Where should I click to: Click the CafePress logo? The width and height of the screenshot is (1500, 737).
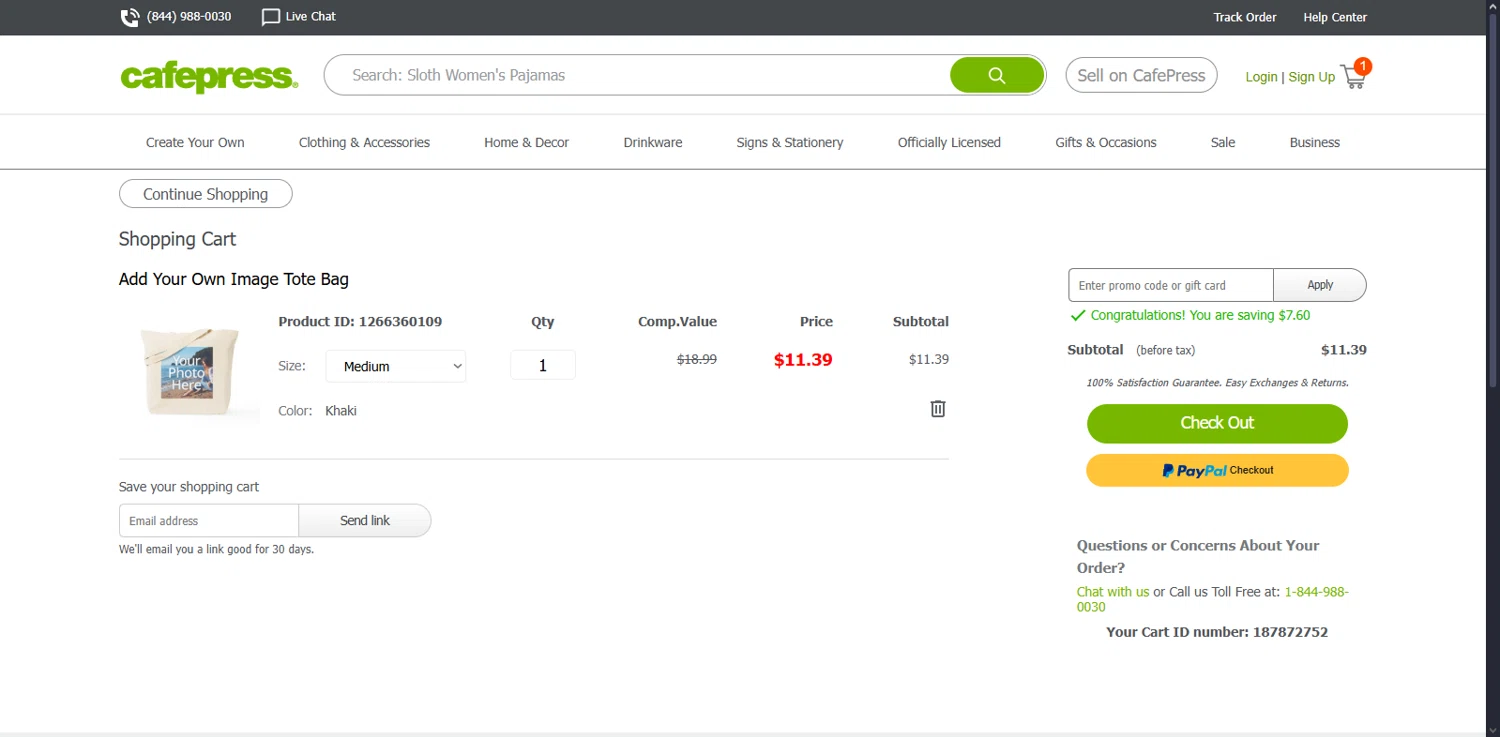tap(209, 77)
